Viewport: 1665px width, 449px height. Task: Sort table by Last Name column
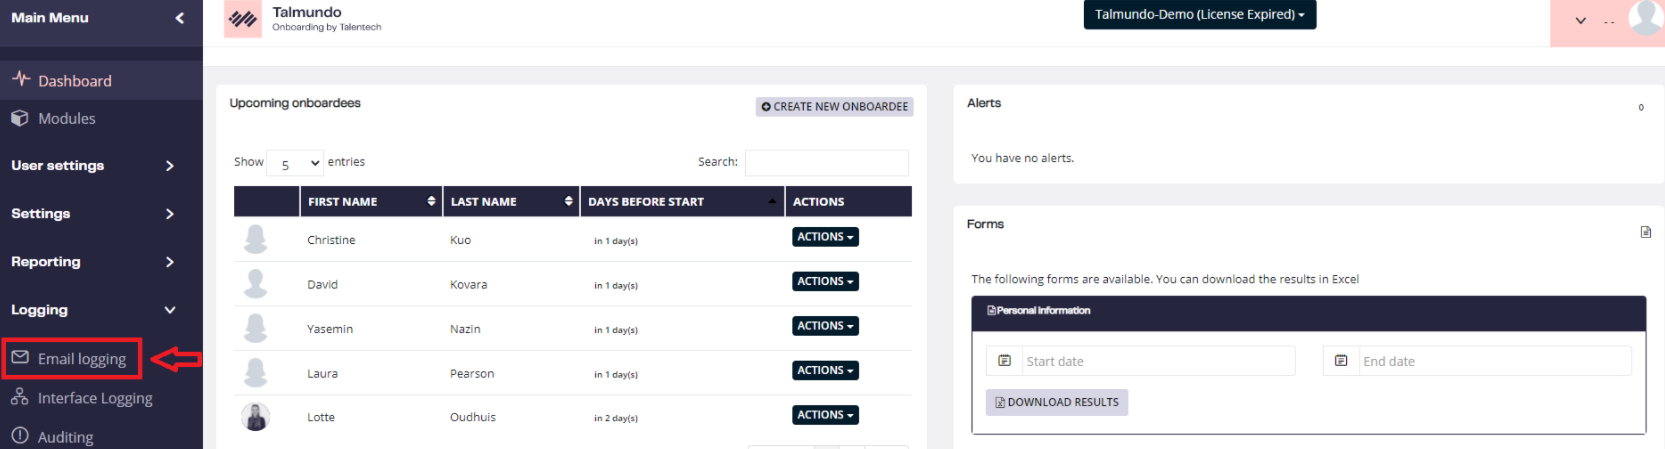click(511, 201)
